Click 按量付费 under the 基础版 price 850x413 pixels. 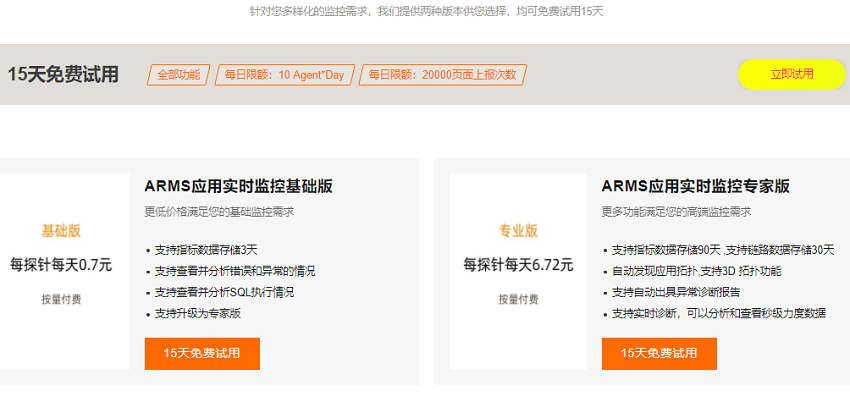point(61,299)
